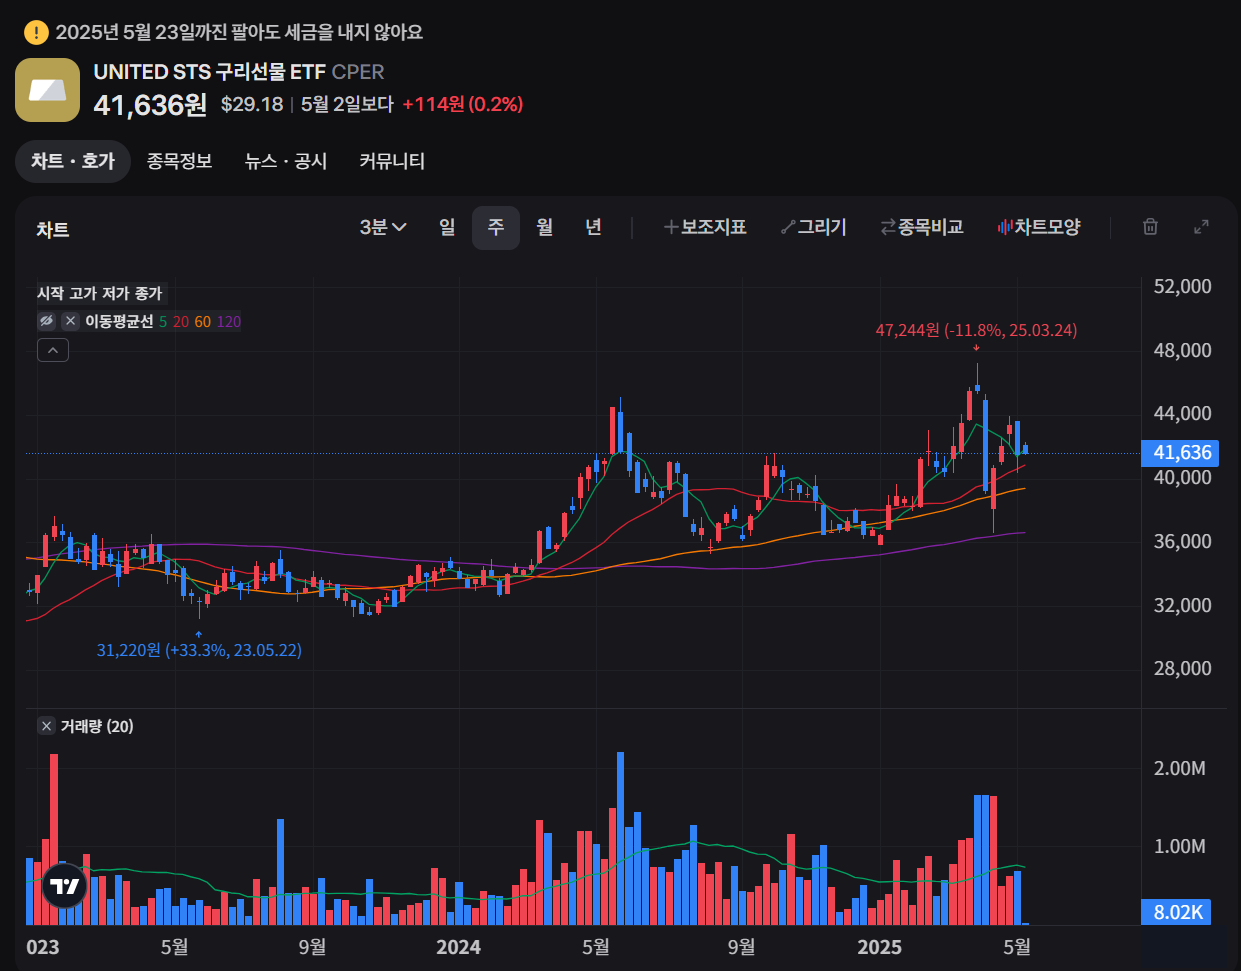Toggle moving average visibility eye icon
The image size is (1241, 971).
[46, 321]
